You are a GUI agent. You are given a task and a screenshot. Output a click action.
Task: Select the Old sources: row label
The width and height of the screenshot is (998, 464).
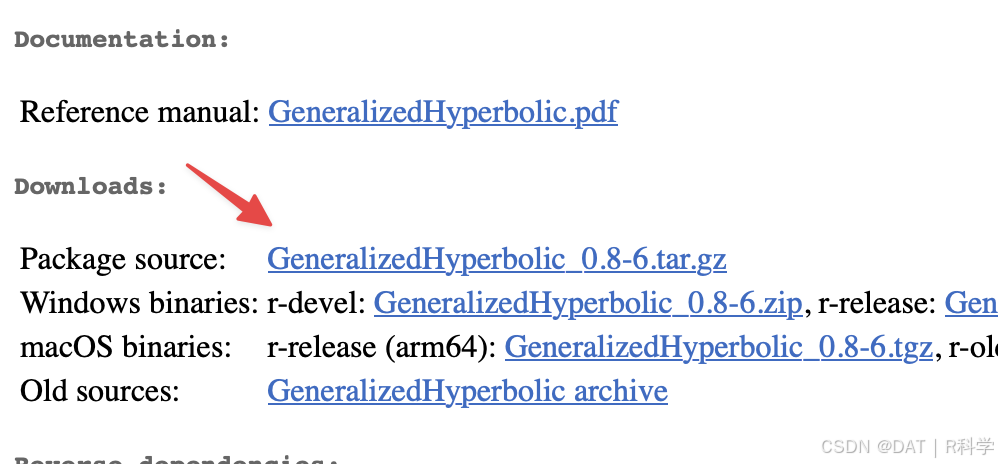(x=100, y=391)
